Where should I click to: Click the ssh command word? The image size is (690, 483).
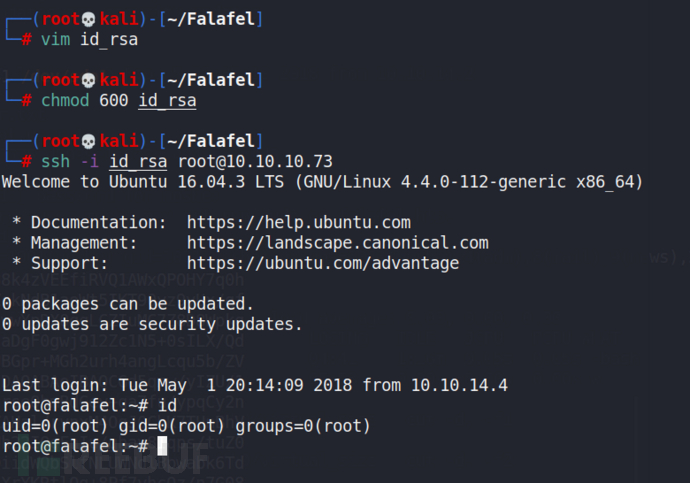[55, 162]
